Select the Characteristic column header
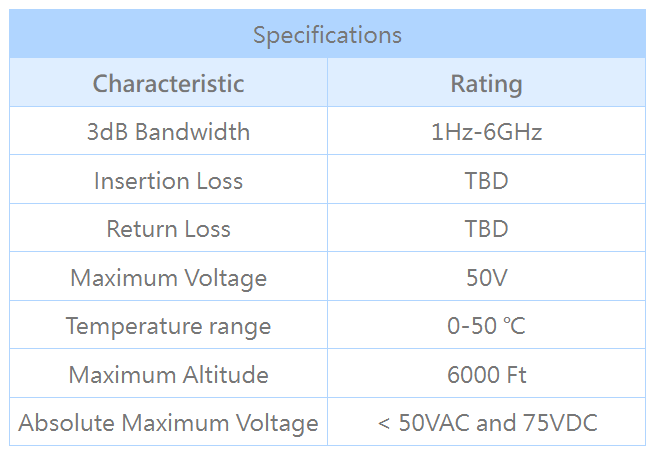651x450 pixels. tap(168, 83)
